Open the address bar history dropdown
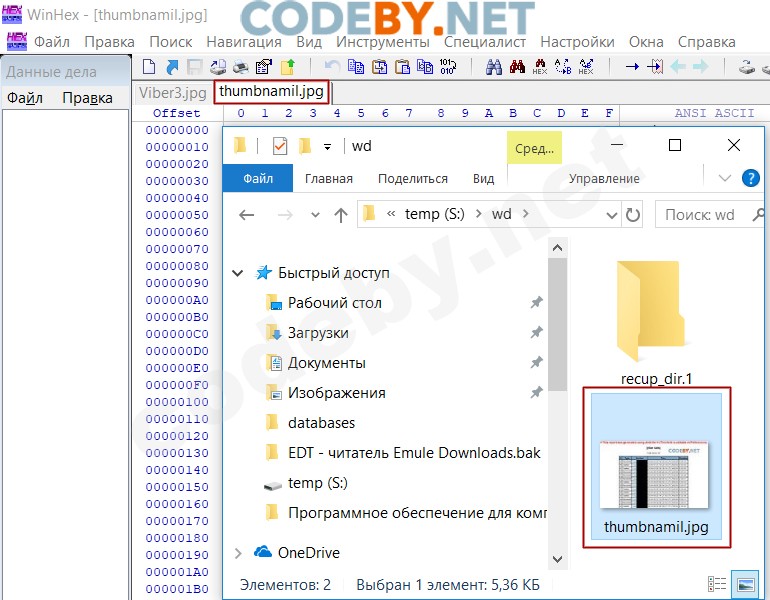770x600 pixels. click(610, 214)
